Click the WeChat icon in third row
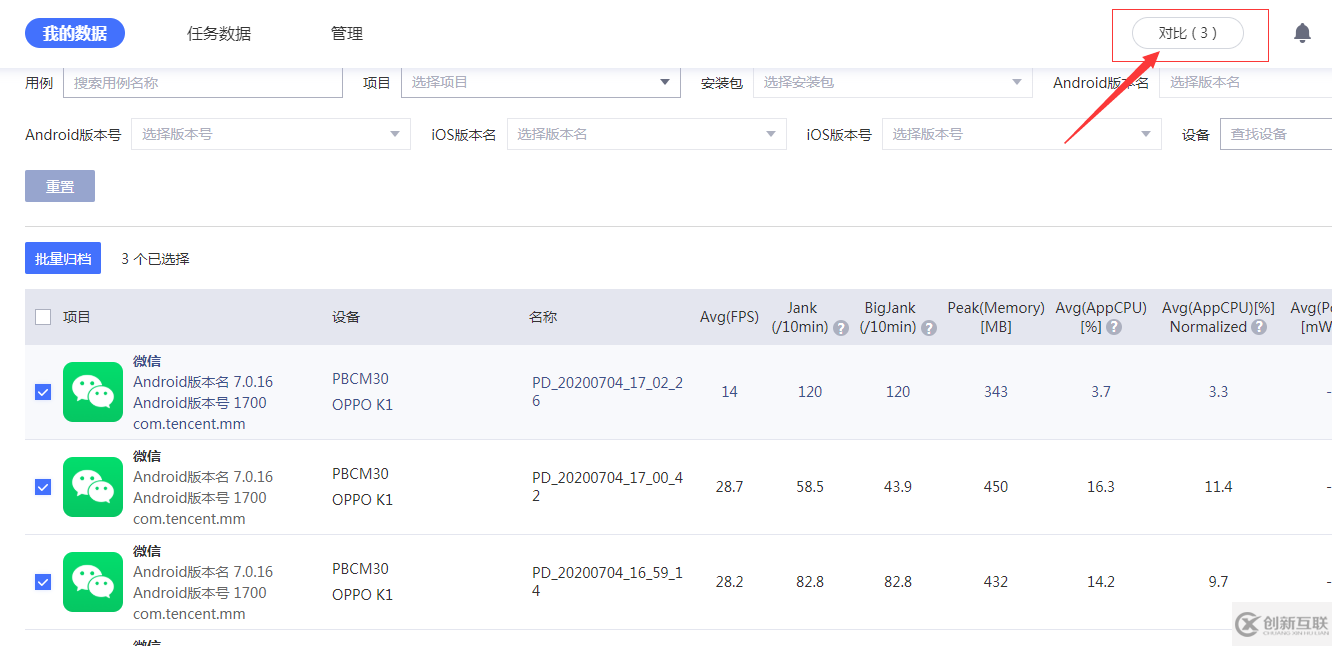This screenshot has height=646, width=1332. (92, 581)
